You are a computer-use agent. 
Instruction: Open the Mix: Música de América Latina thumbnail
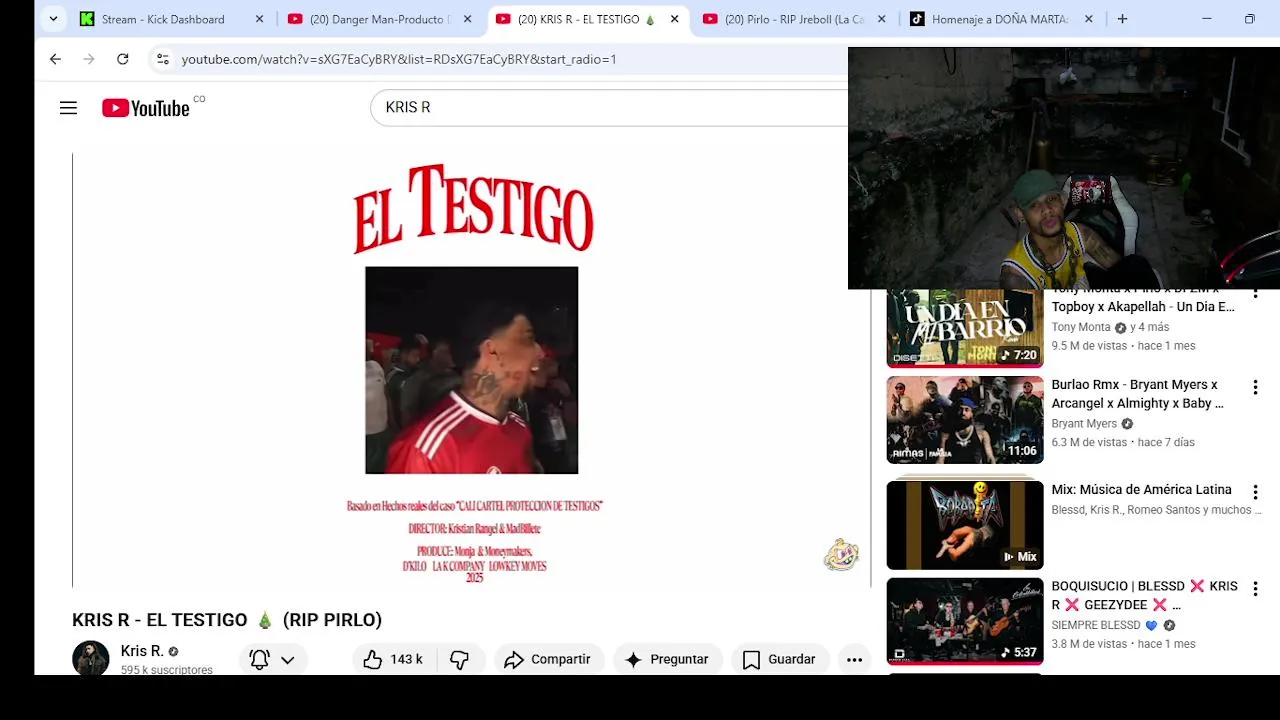(965, 525)
